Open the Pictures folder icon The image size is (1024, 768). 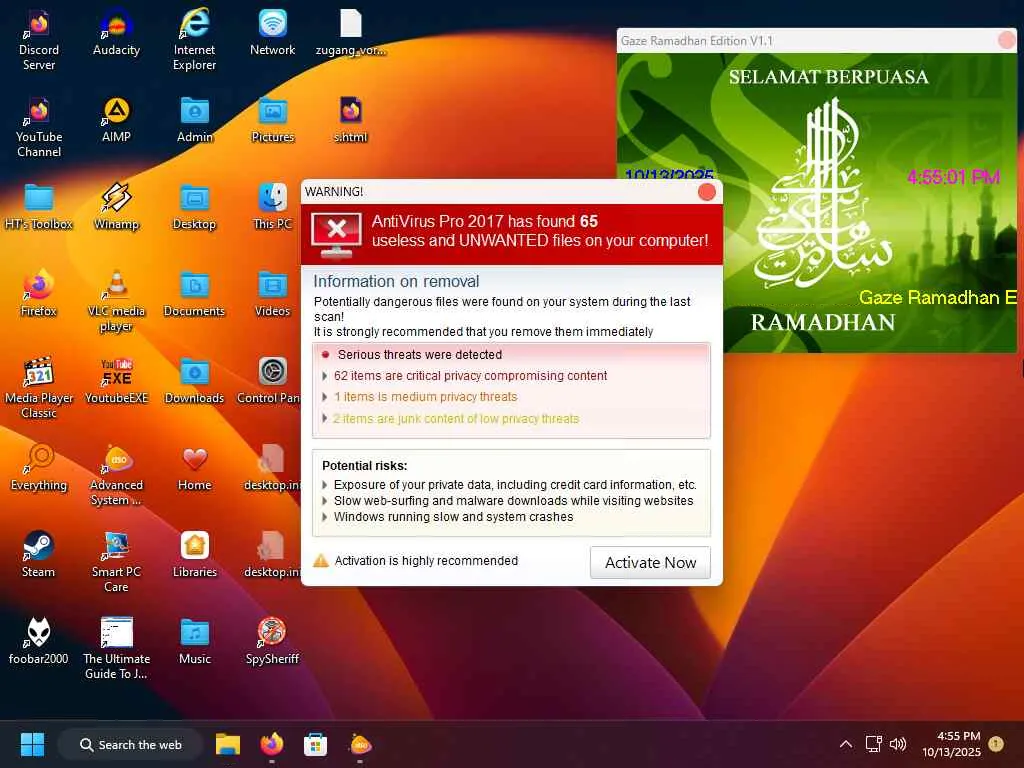(272, 120)
